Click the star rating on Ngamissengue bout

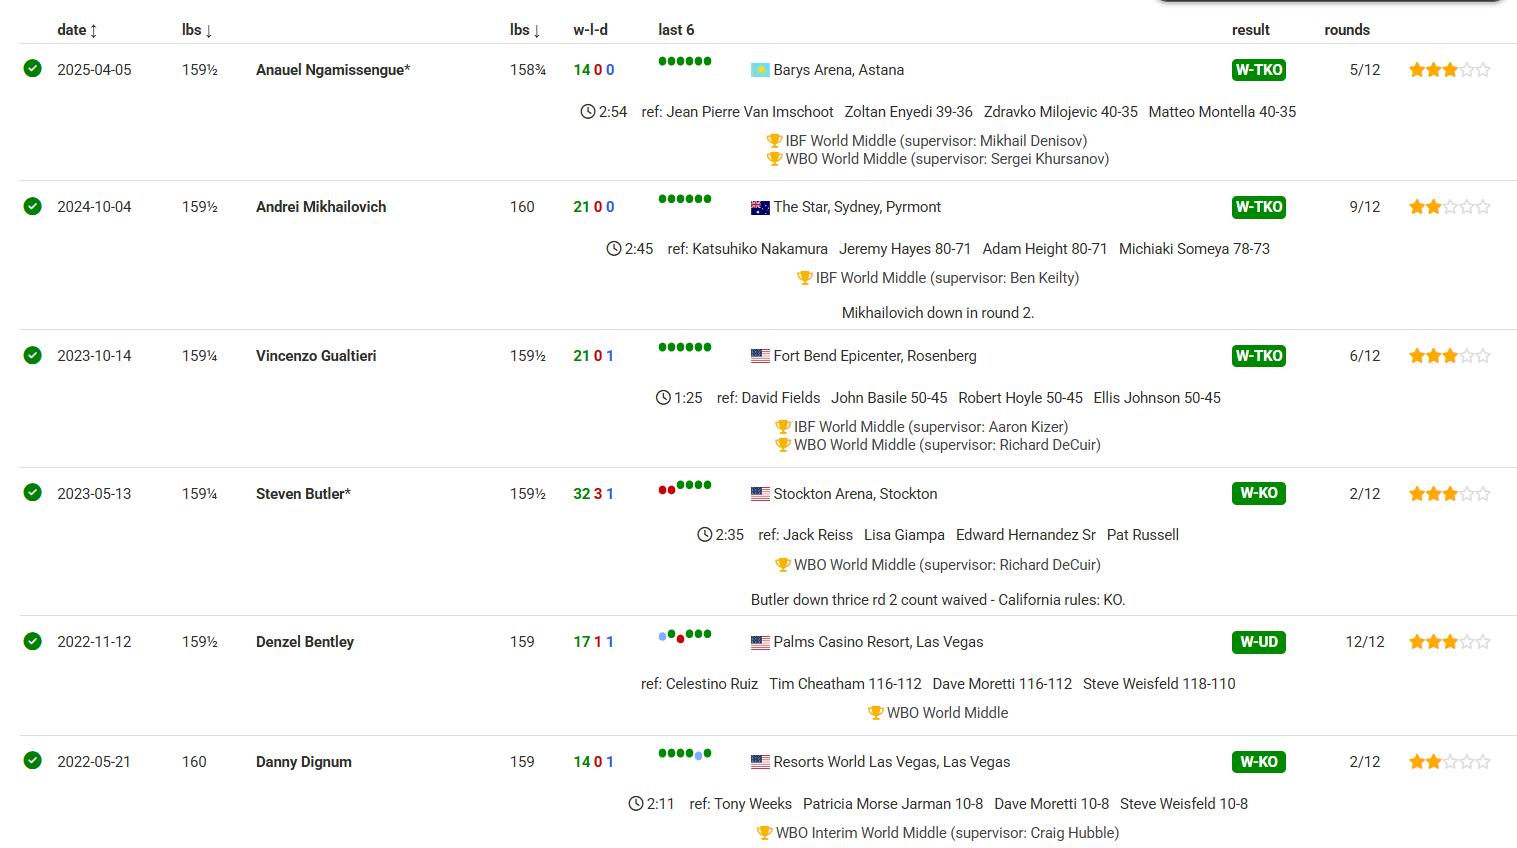click(1449, 70)
